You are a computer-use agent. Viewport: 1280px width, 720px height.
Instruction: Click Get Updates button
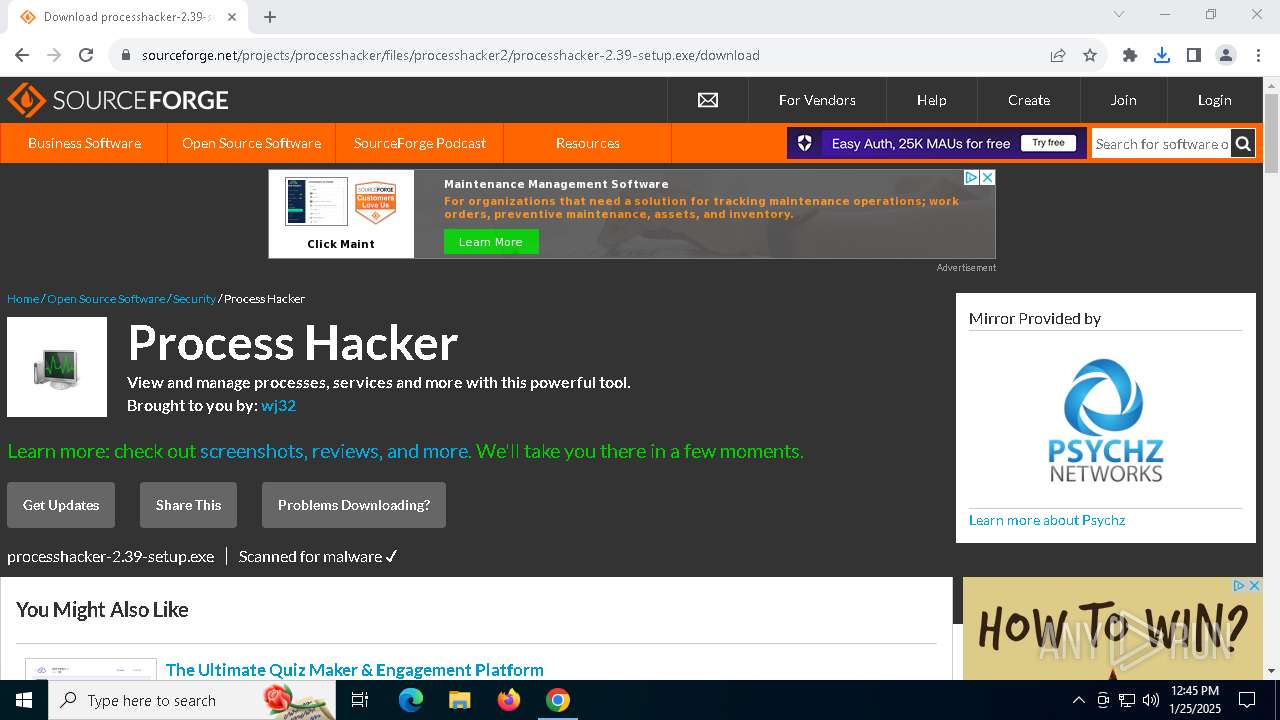point(61,505)
